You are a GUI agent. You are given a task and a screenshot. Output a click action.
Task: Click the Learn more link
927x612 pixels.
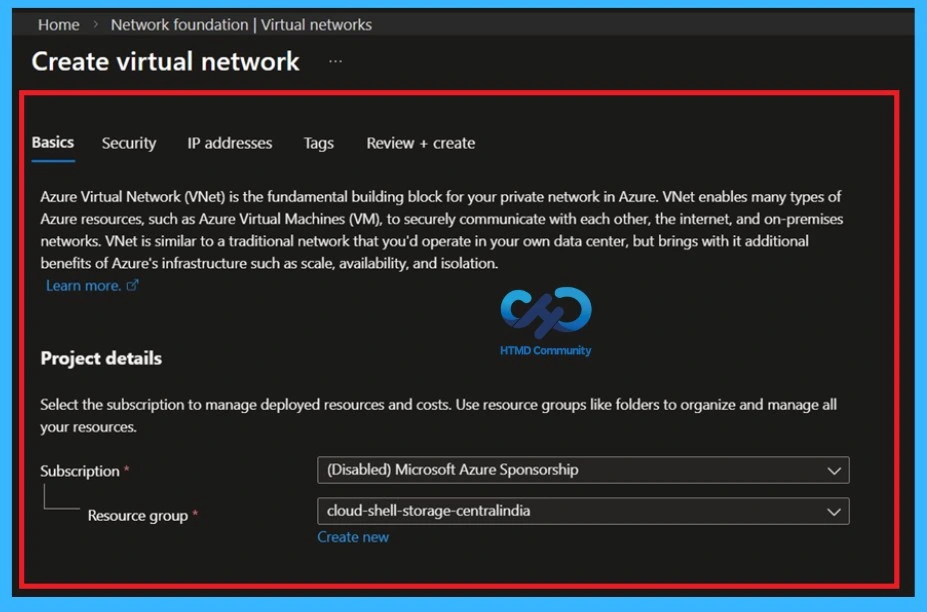[x=82, y=286]
